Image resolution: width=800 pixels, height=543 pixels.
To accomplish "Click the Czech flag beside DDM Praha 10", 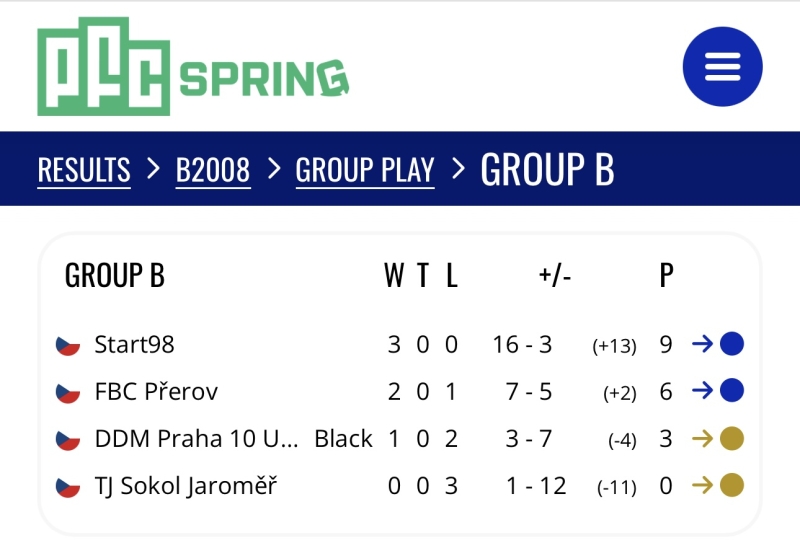I will 68,440.
